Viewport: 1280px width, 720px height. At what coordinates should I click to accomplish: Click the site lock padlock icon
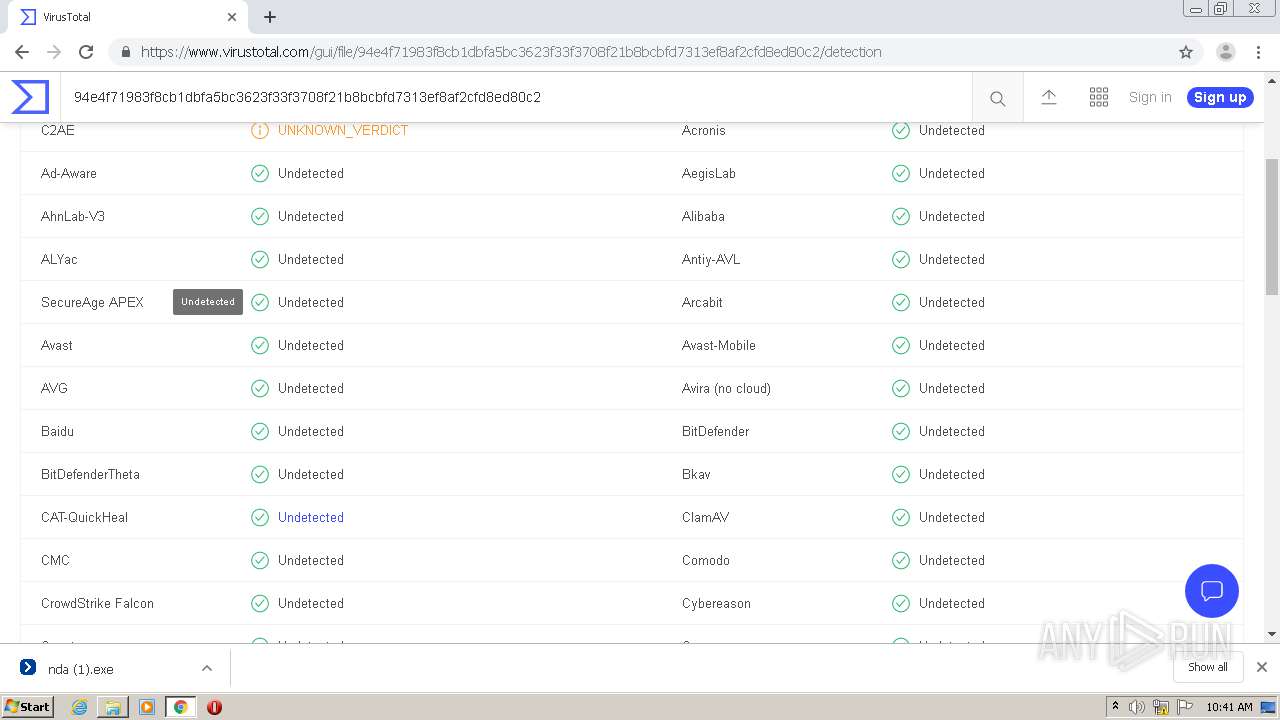[125, 52]
